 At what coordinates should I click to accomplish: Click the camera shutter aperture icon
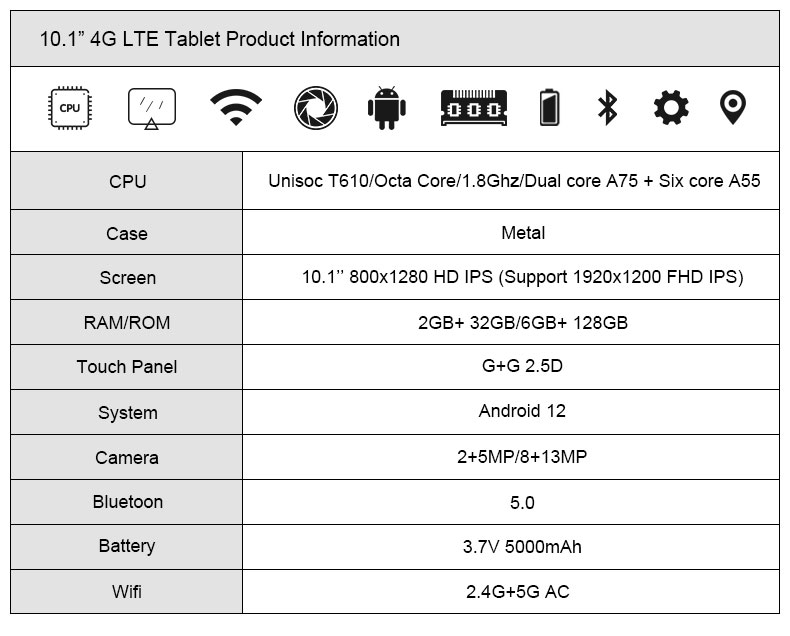point(316,108)
